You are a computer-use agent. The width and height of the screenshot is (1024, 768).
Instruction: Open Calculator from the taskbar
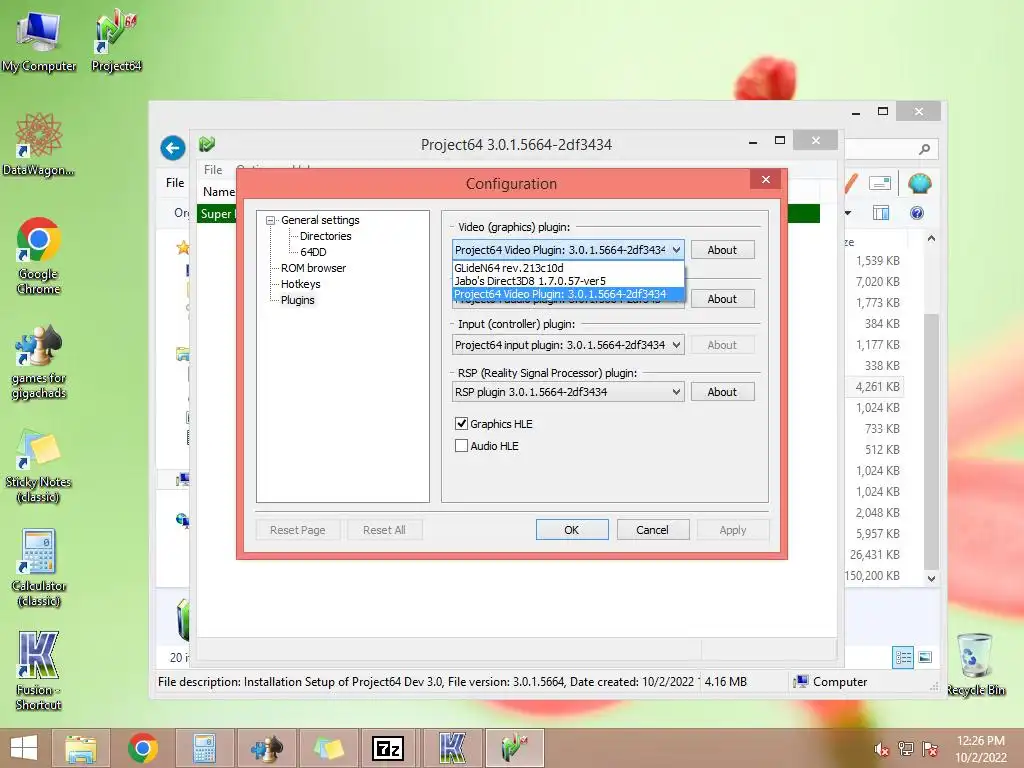tap(204, 748)
